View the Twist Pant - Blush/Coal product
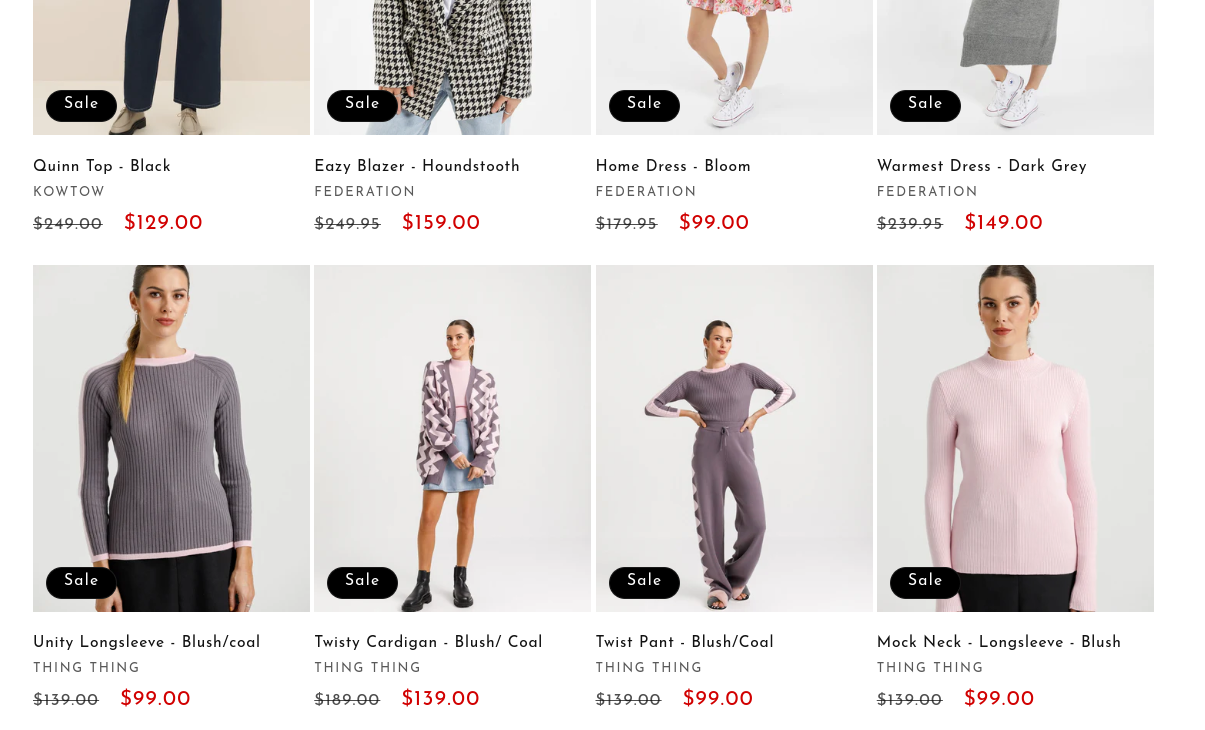Screen dimensions: 1205x730 684,643
